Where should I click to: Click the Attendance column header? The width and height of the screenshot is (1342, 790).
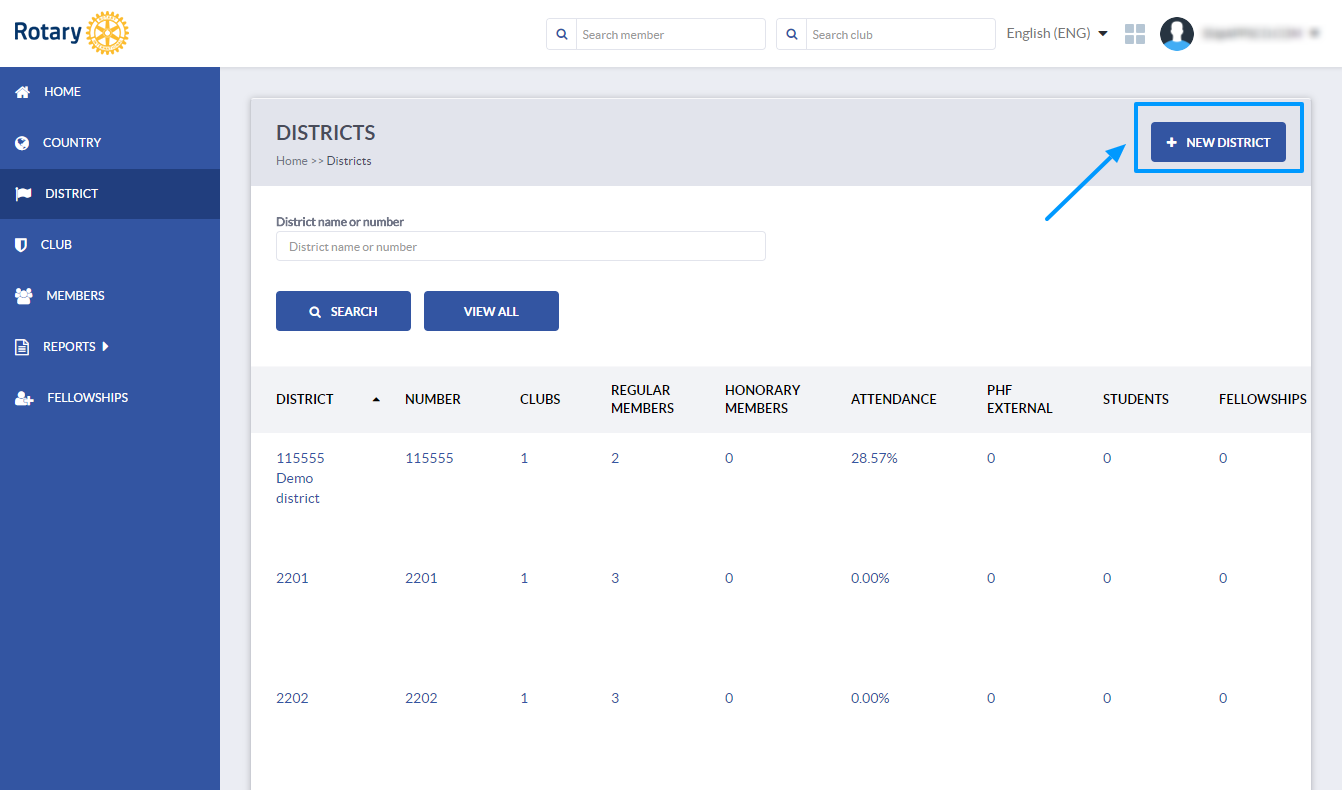point(894,399)
